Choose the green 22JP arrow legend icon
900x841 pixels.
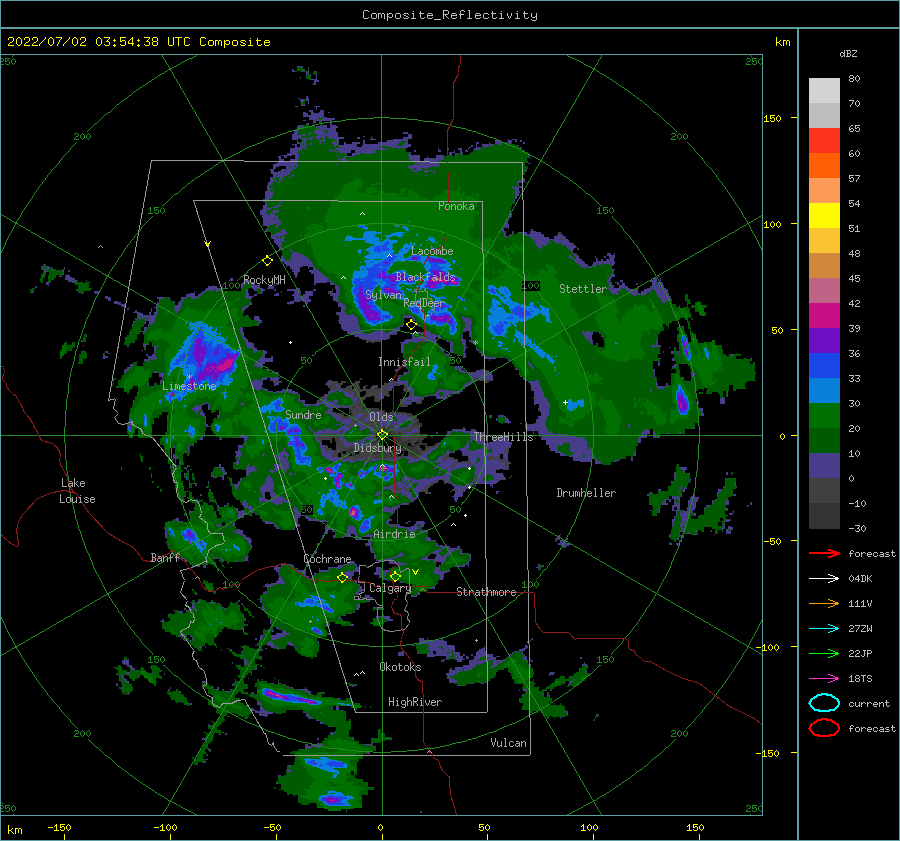824,653
